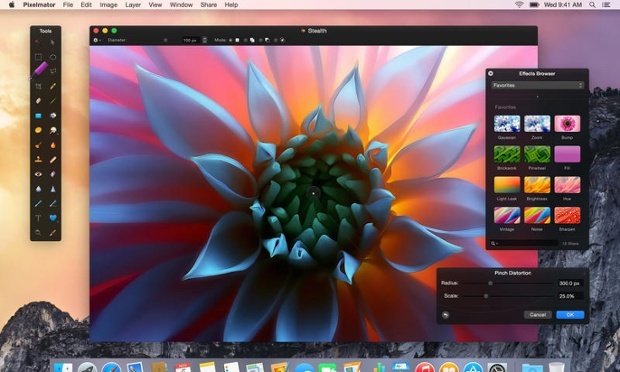The image size is (620, 372).
Task: Click OK in Pinch Distortion dialog
Action: pyautogui.click(x=570, y=315)
